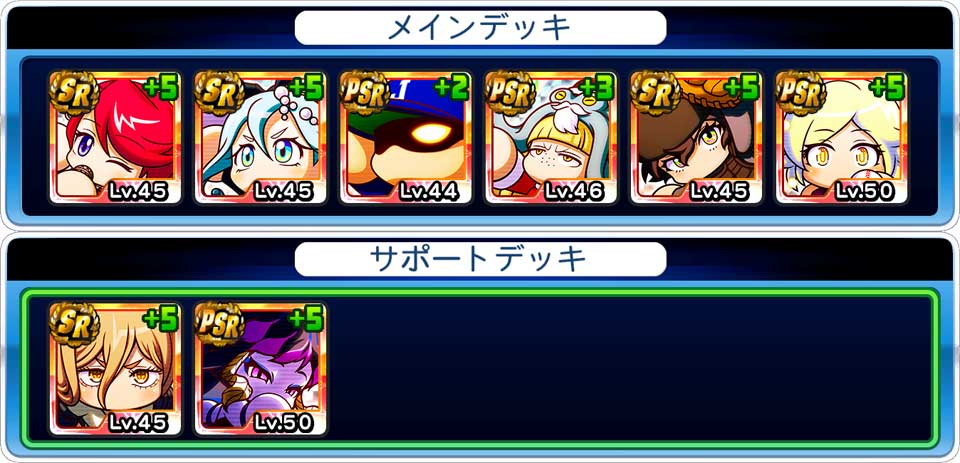Select the メインデッキ header label
The height and width of the screenshot is (463, 960).
tap(480, 28)
